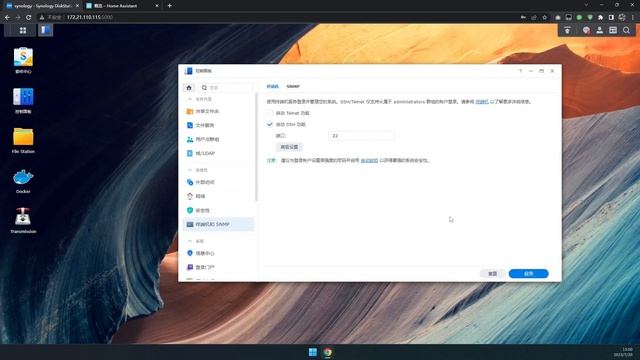Focus the Control Panel search box
640x360 pixels.
[x=227, y=88]
